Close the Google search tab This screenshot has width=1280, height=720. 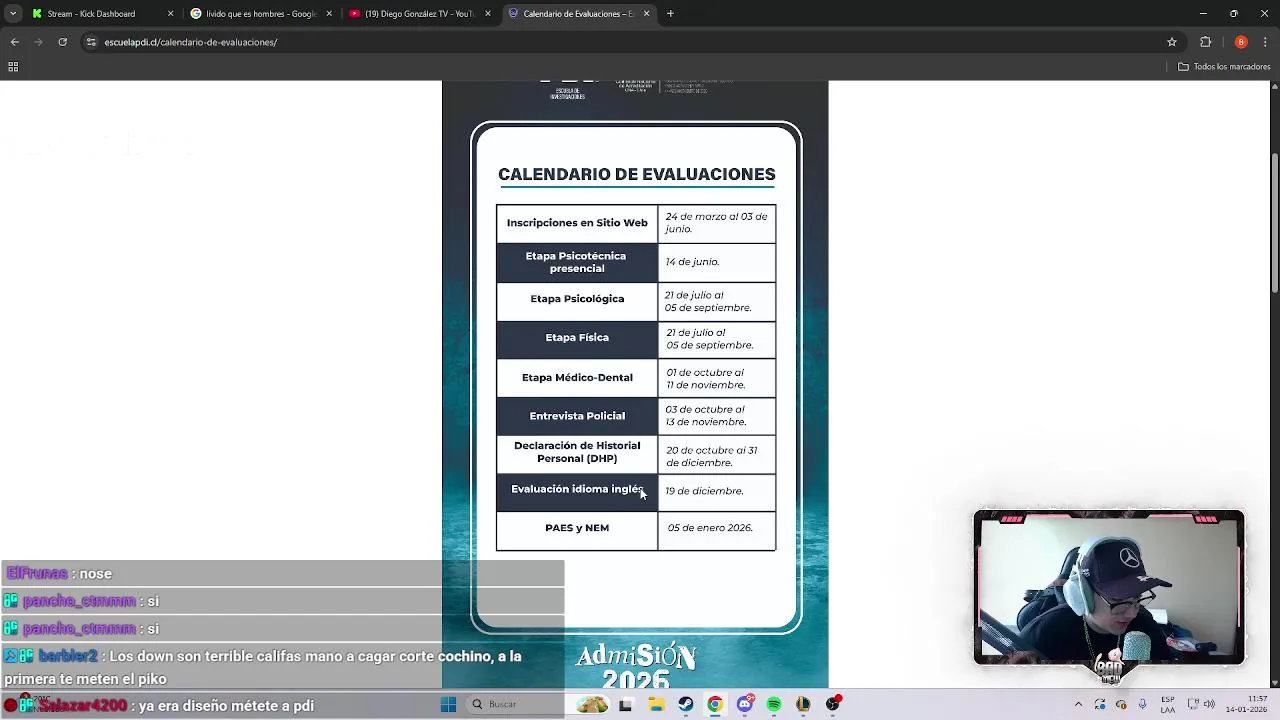[329, 14]
